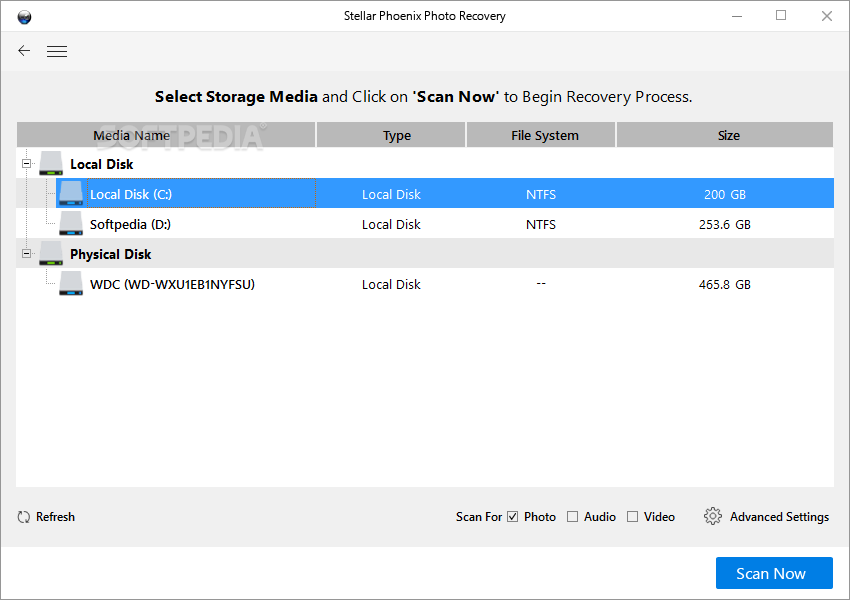The image size is (850, 600).
Task: Click NTFS in the Softpedia (D:) row
Action: point(541,224)
